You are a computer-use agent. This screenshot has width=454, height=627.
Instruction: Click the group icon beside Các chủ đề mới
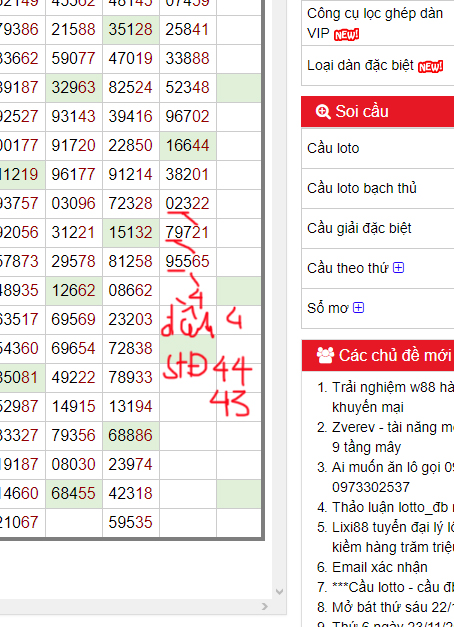coord(325,355)
